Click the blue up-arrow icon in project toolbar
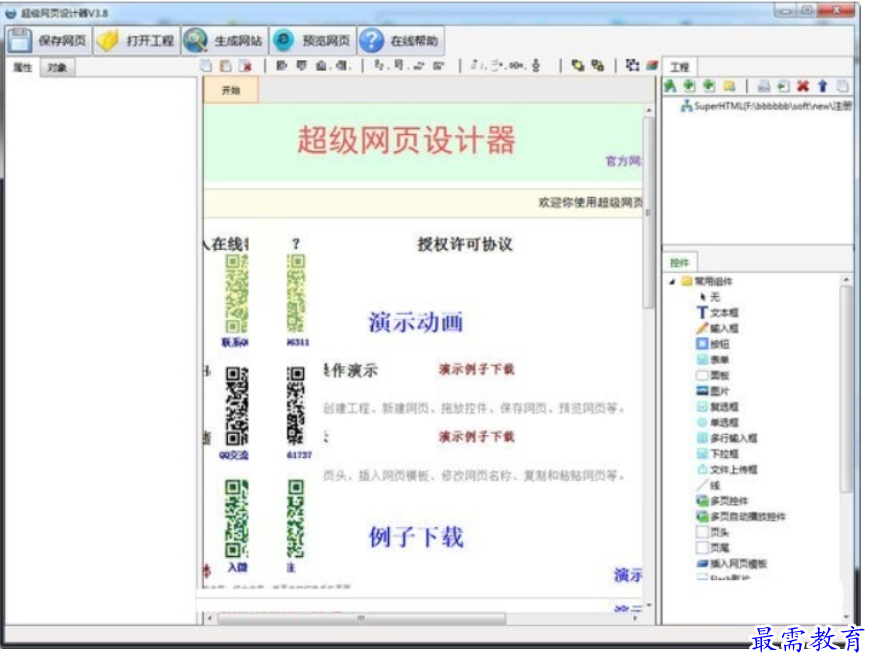 (x=822, y=85)
